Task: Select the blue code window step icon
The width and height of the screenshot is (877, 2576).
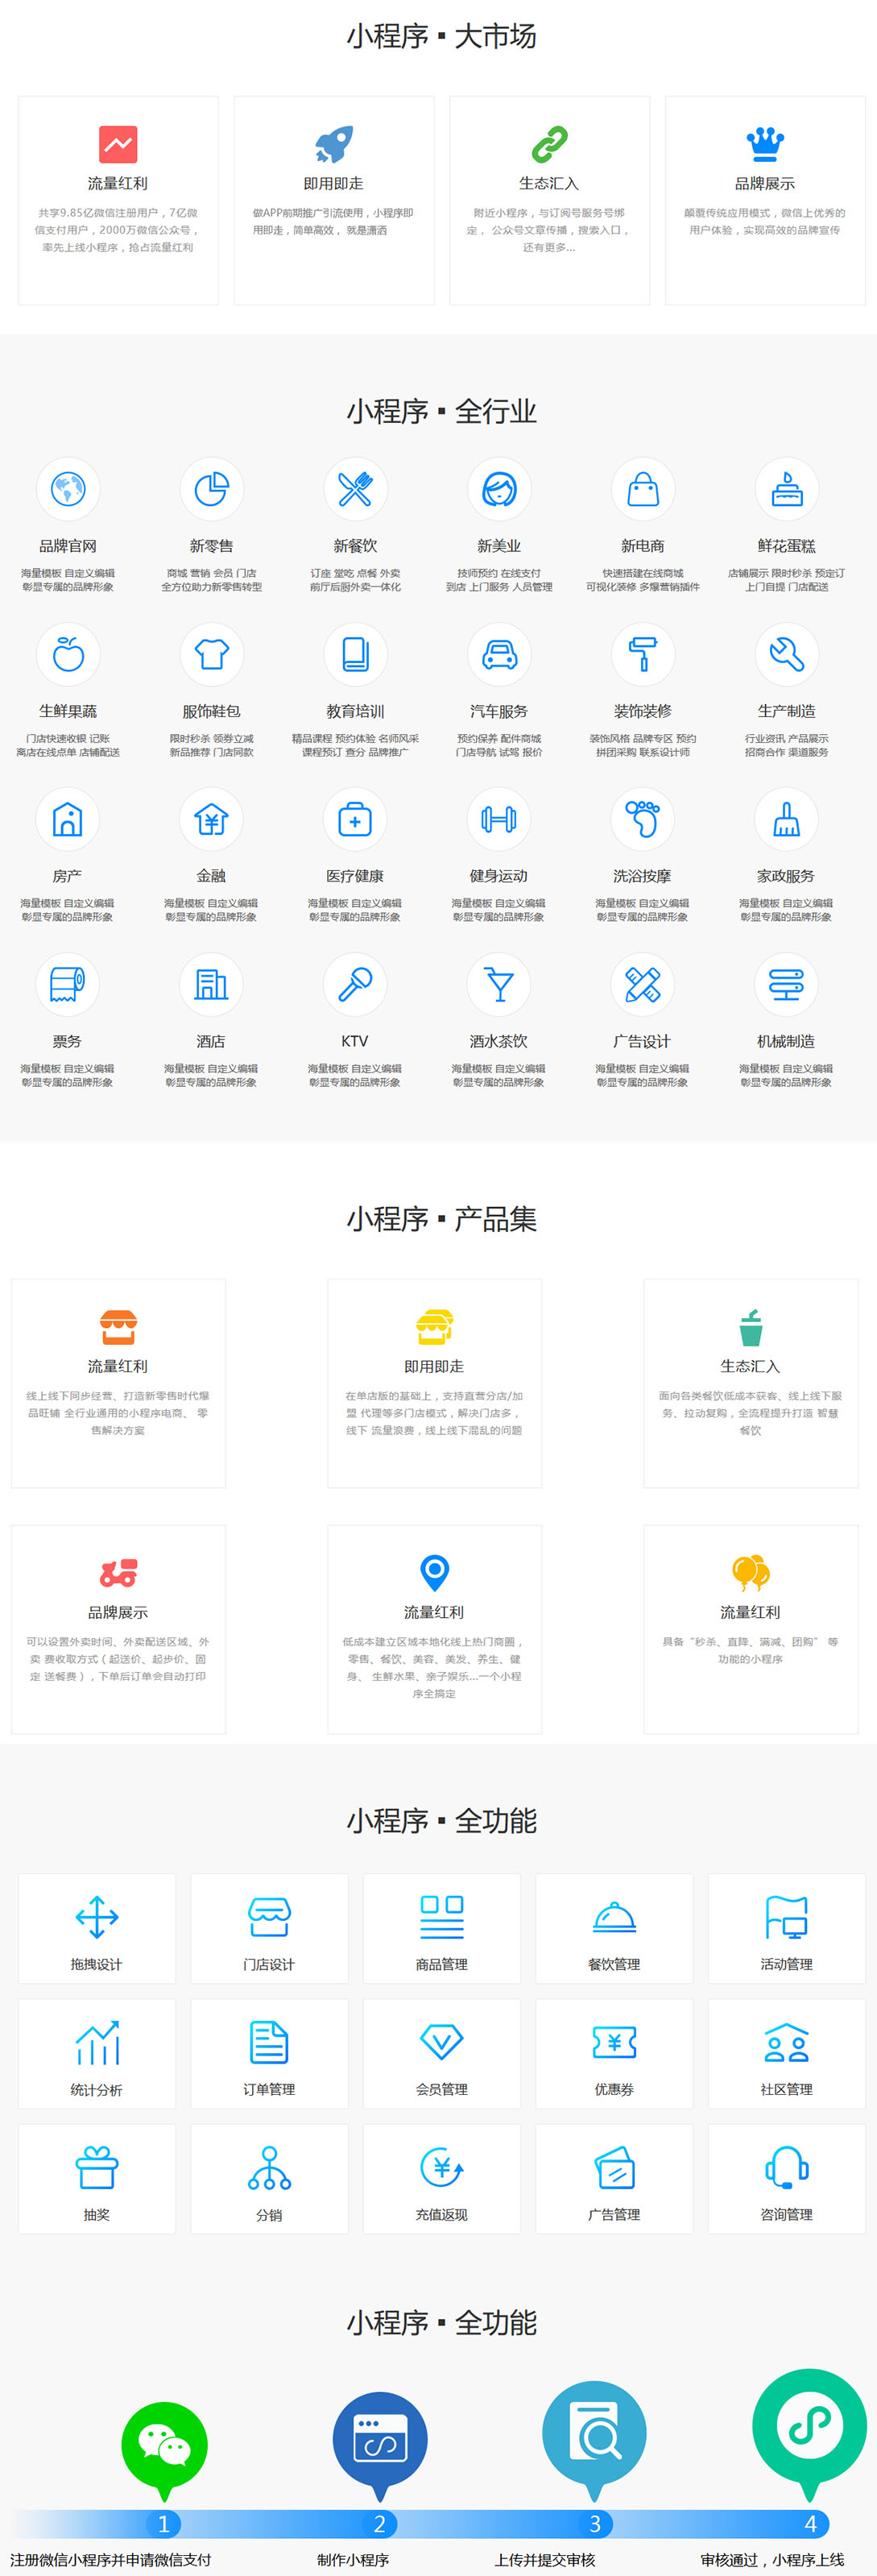Action: (380, 2440)
